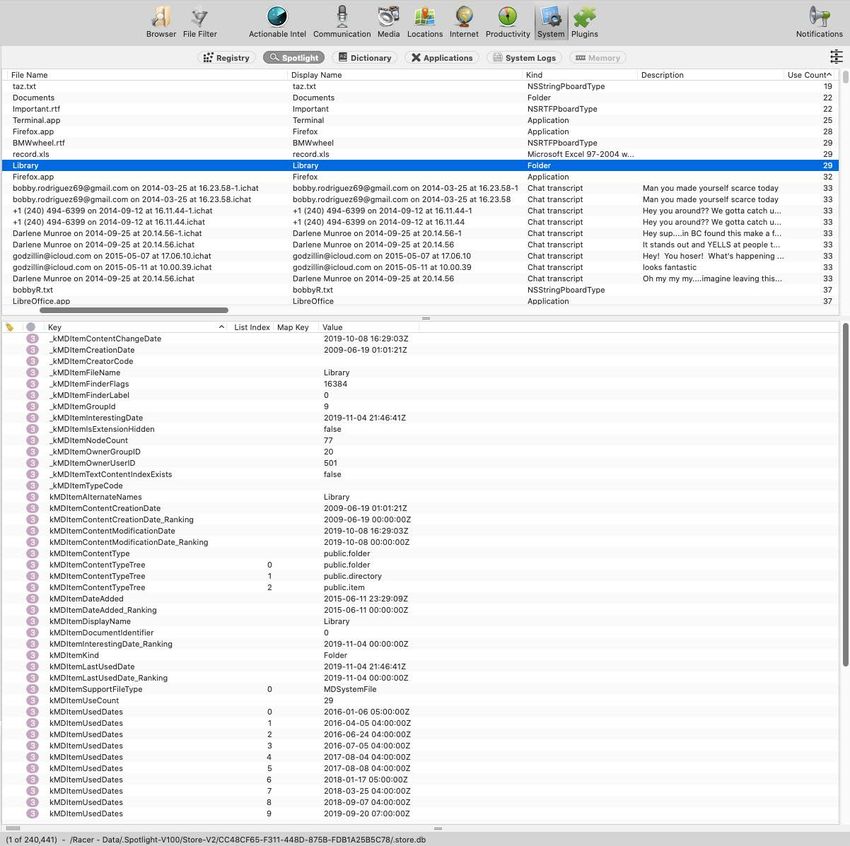Click the disabled Memory tab
Image resolution: width=850 pixels, height=846 pixels.
tap(597, 57)
